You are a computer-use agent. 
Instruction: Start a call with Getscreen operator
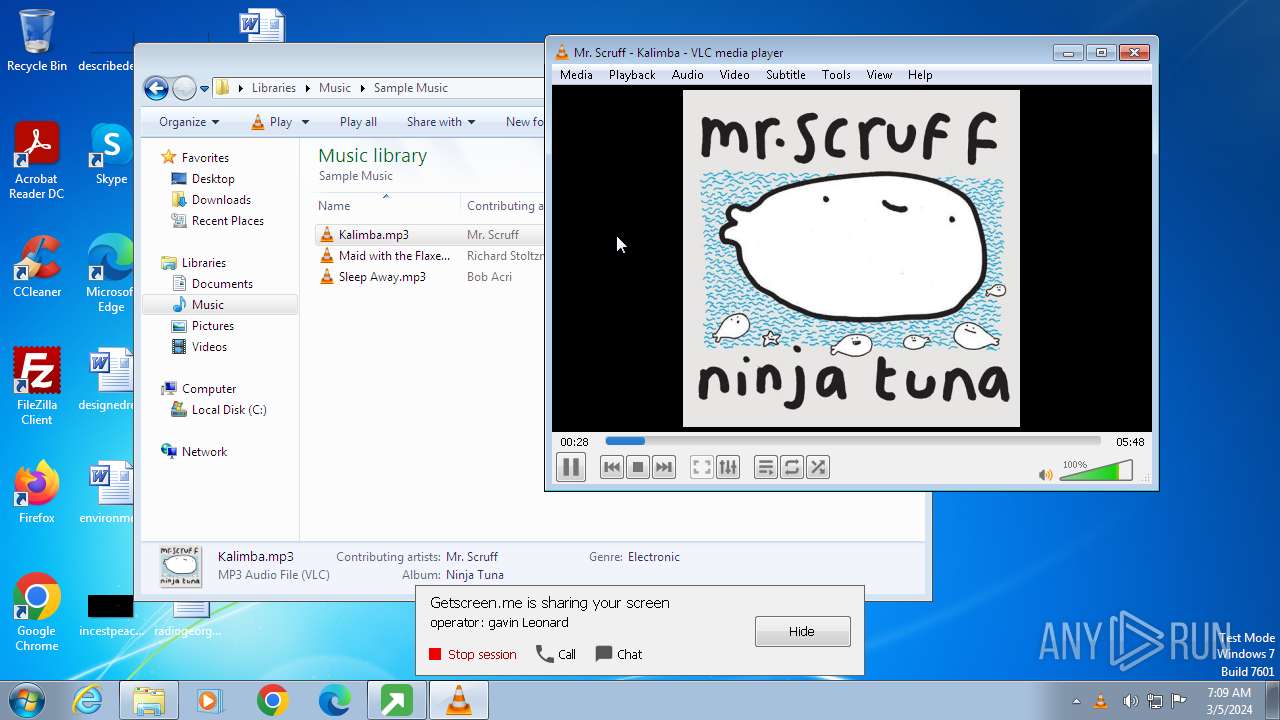pyautogui.click(x=556, y=655)
